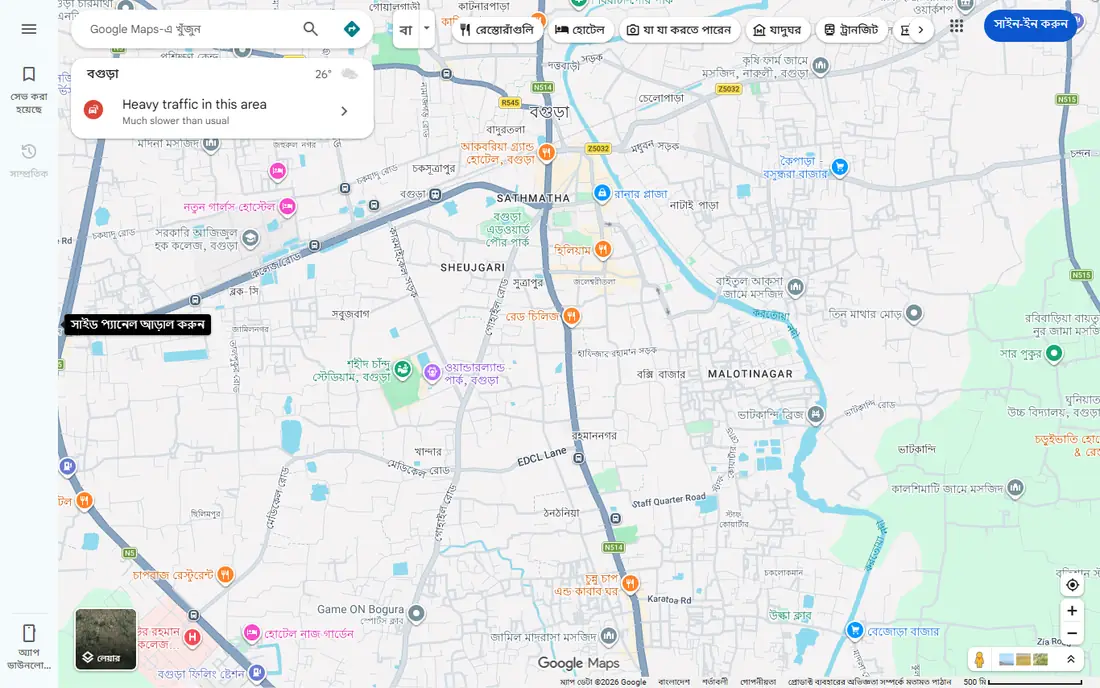Expand the heavy traffic details chevron
Screen dimensions: 1100x688
pos(344,111)
